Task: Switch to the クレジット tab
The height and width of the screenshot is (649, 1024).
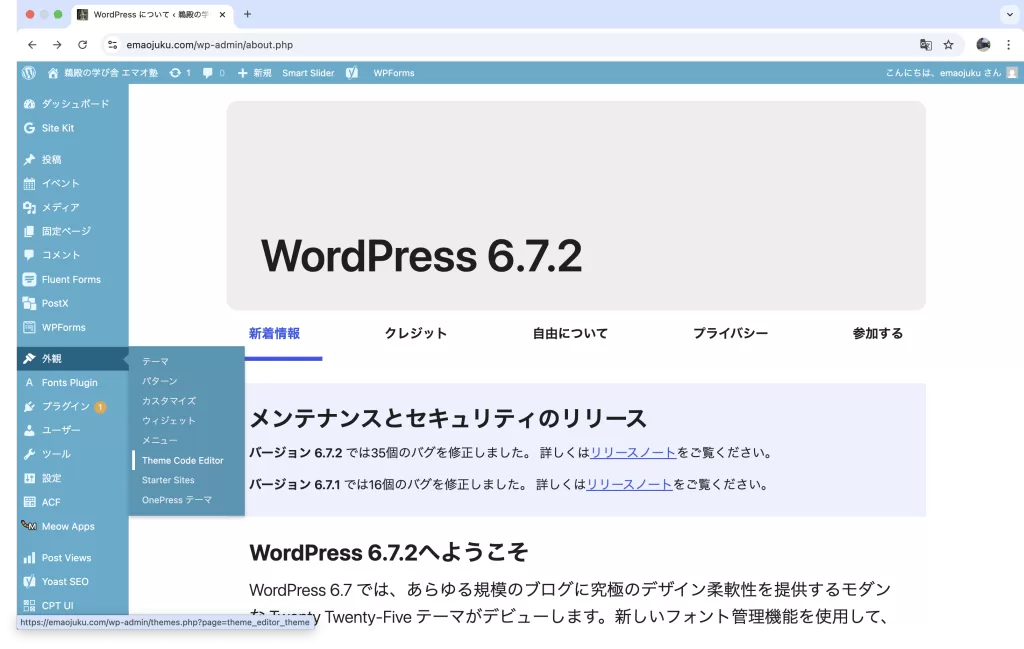Action: click(x=415, y=334)
